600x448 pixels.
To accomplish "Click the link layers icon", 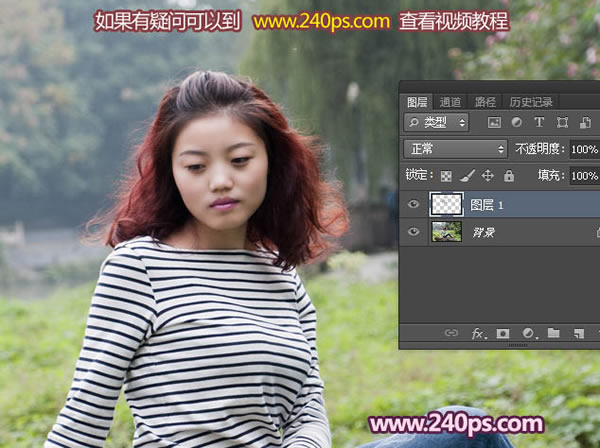I will tap(451, 333).
